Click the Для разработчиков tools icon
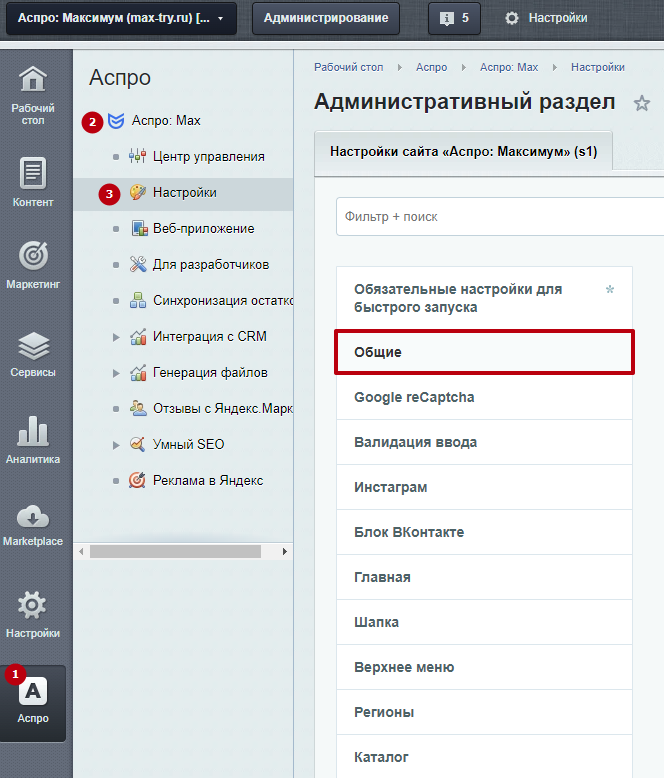 coord(138,264)
